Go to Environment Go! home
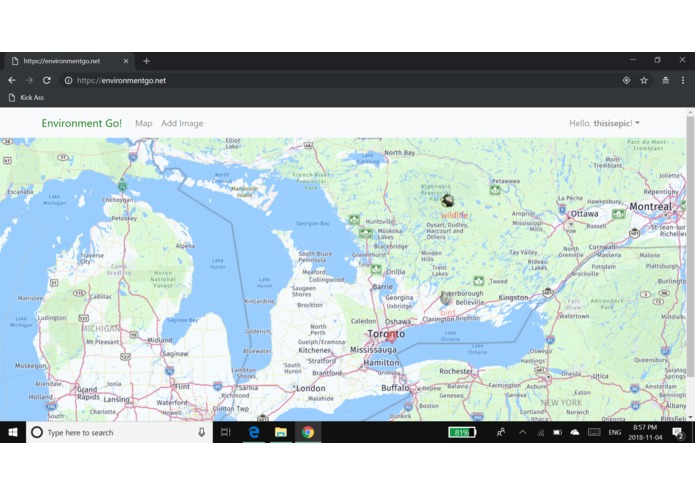Viewport: 695px width, 494px height. tap(82, 123)
